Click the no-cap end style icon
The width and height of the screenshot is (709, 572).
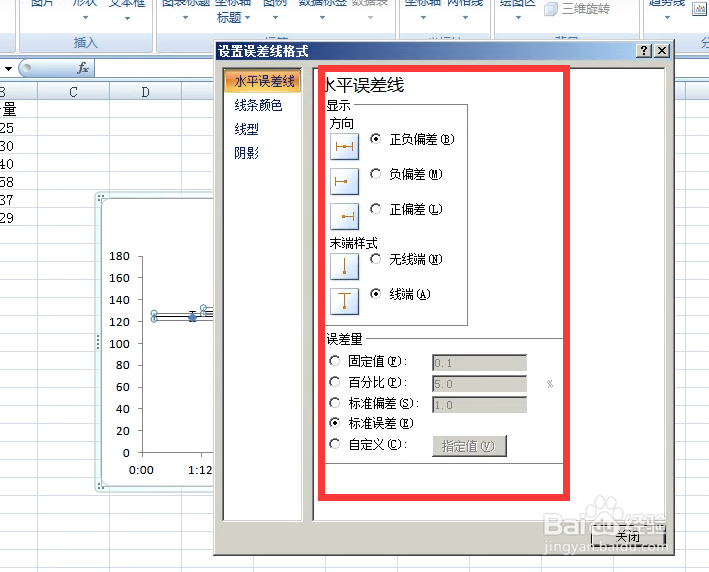(x=345, y=266)
